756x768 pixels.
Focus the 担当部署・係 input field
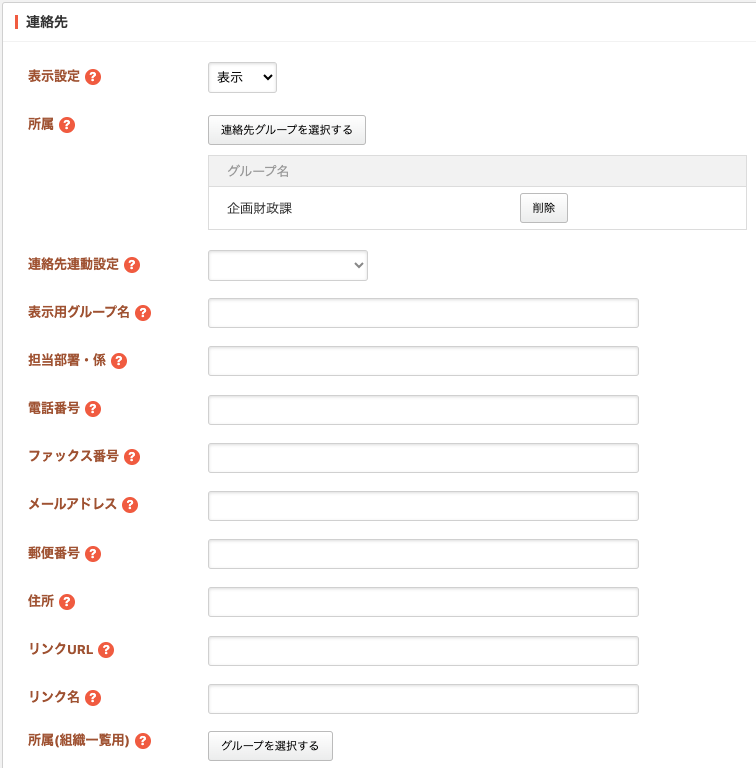424,361
